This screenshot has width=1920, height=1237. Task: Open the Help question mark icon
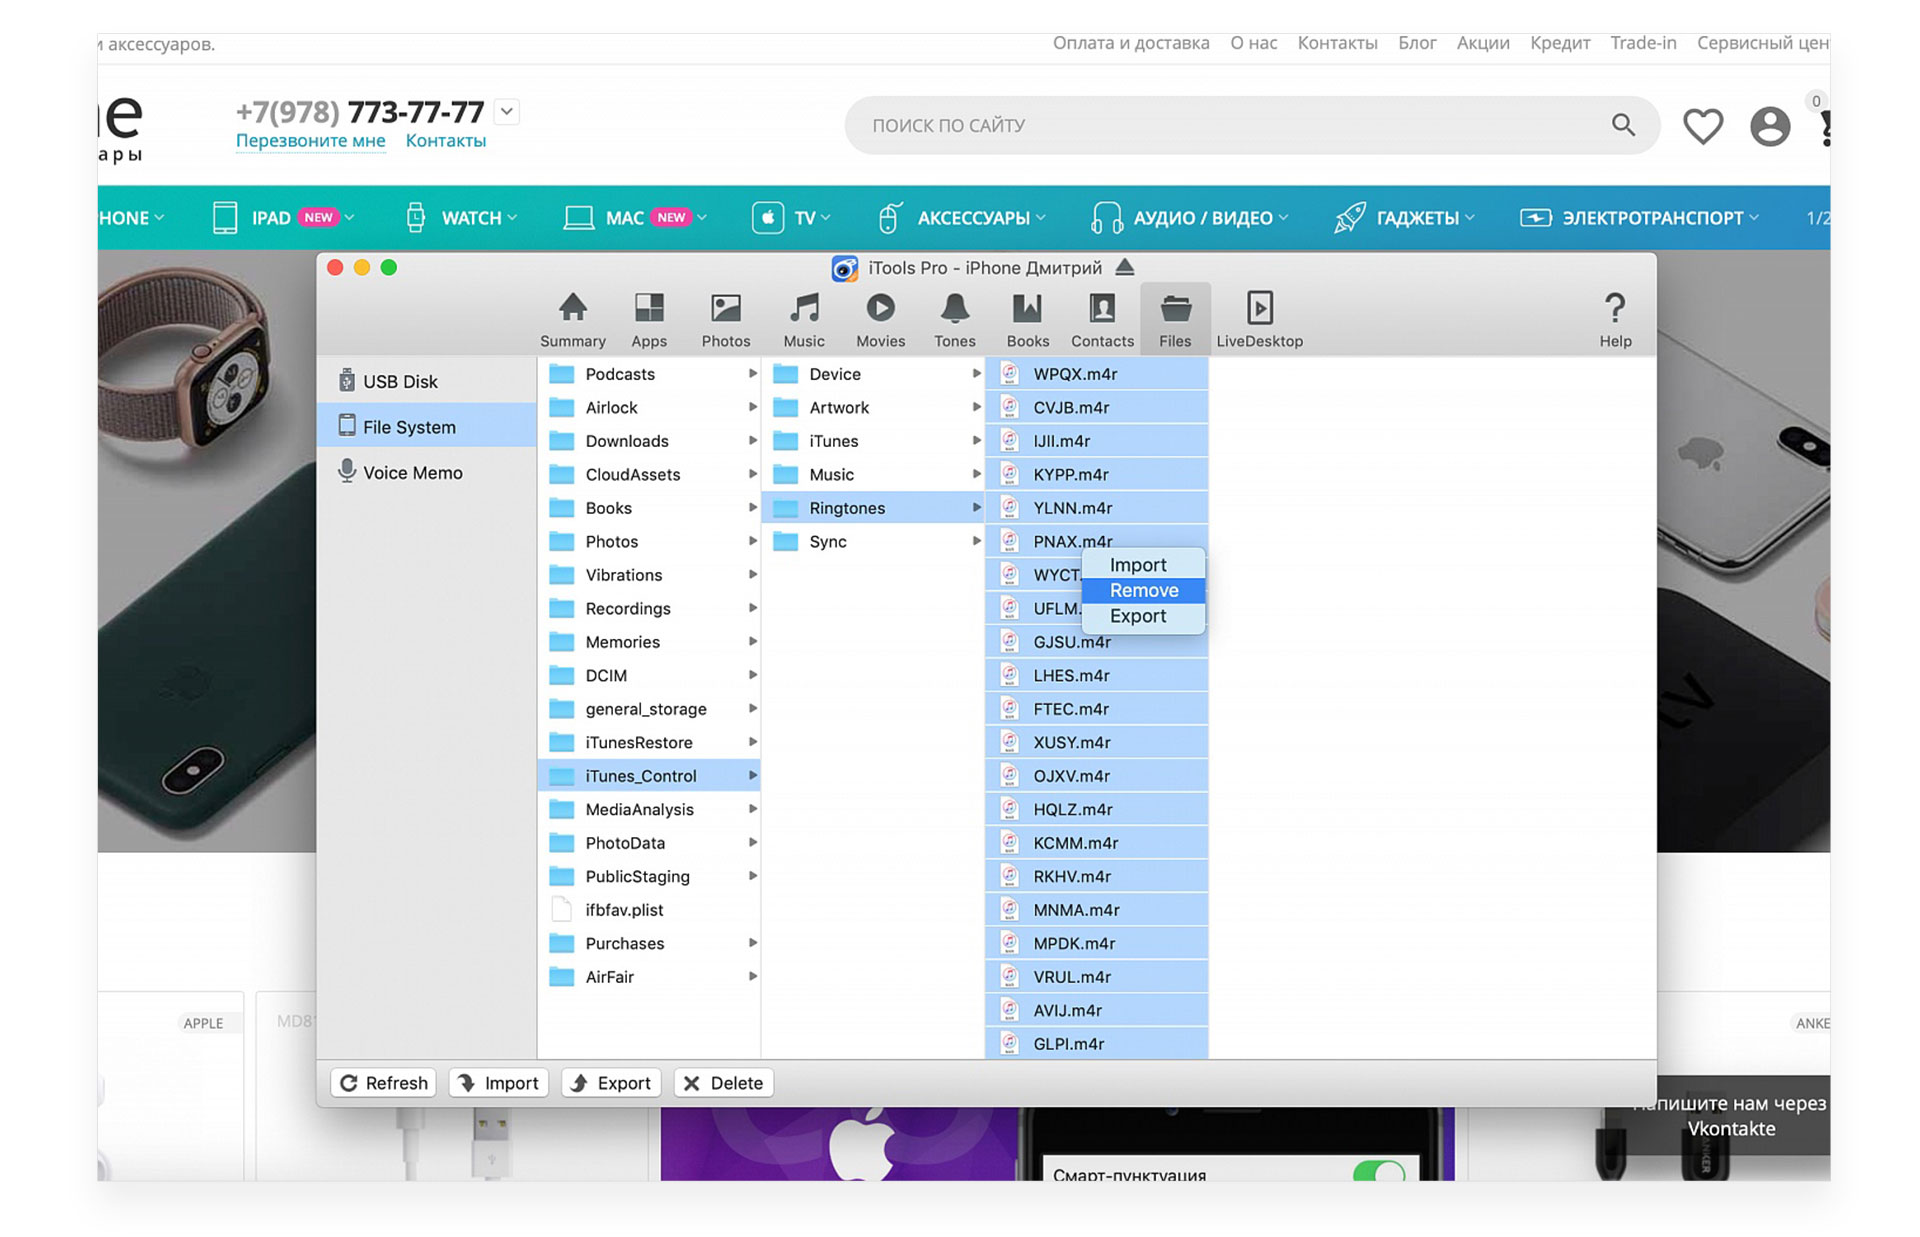point(1615,319)
